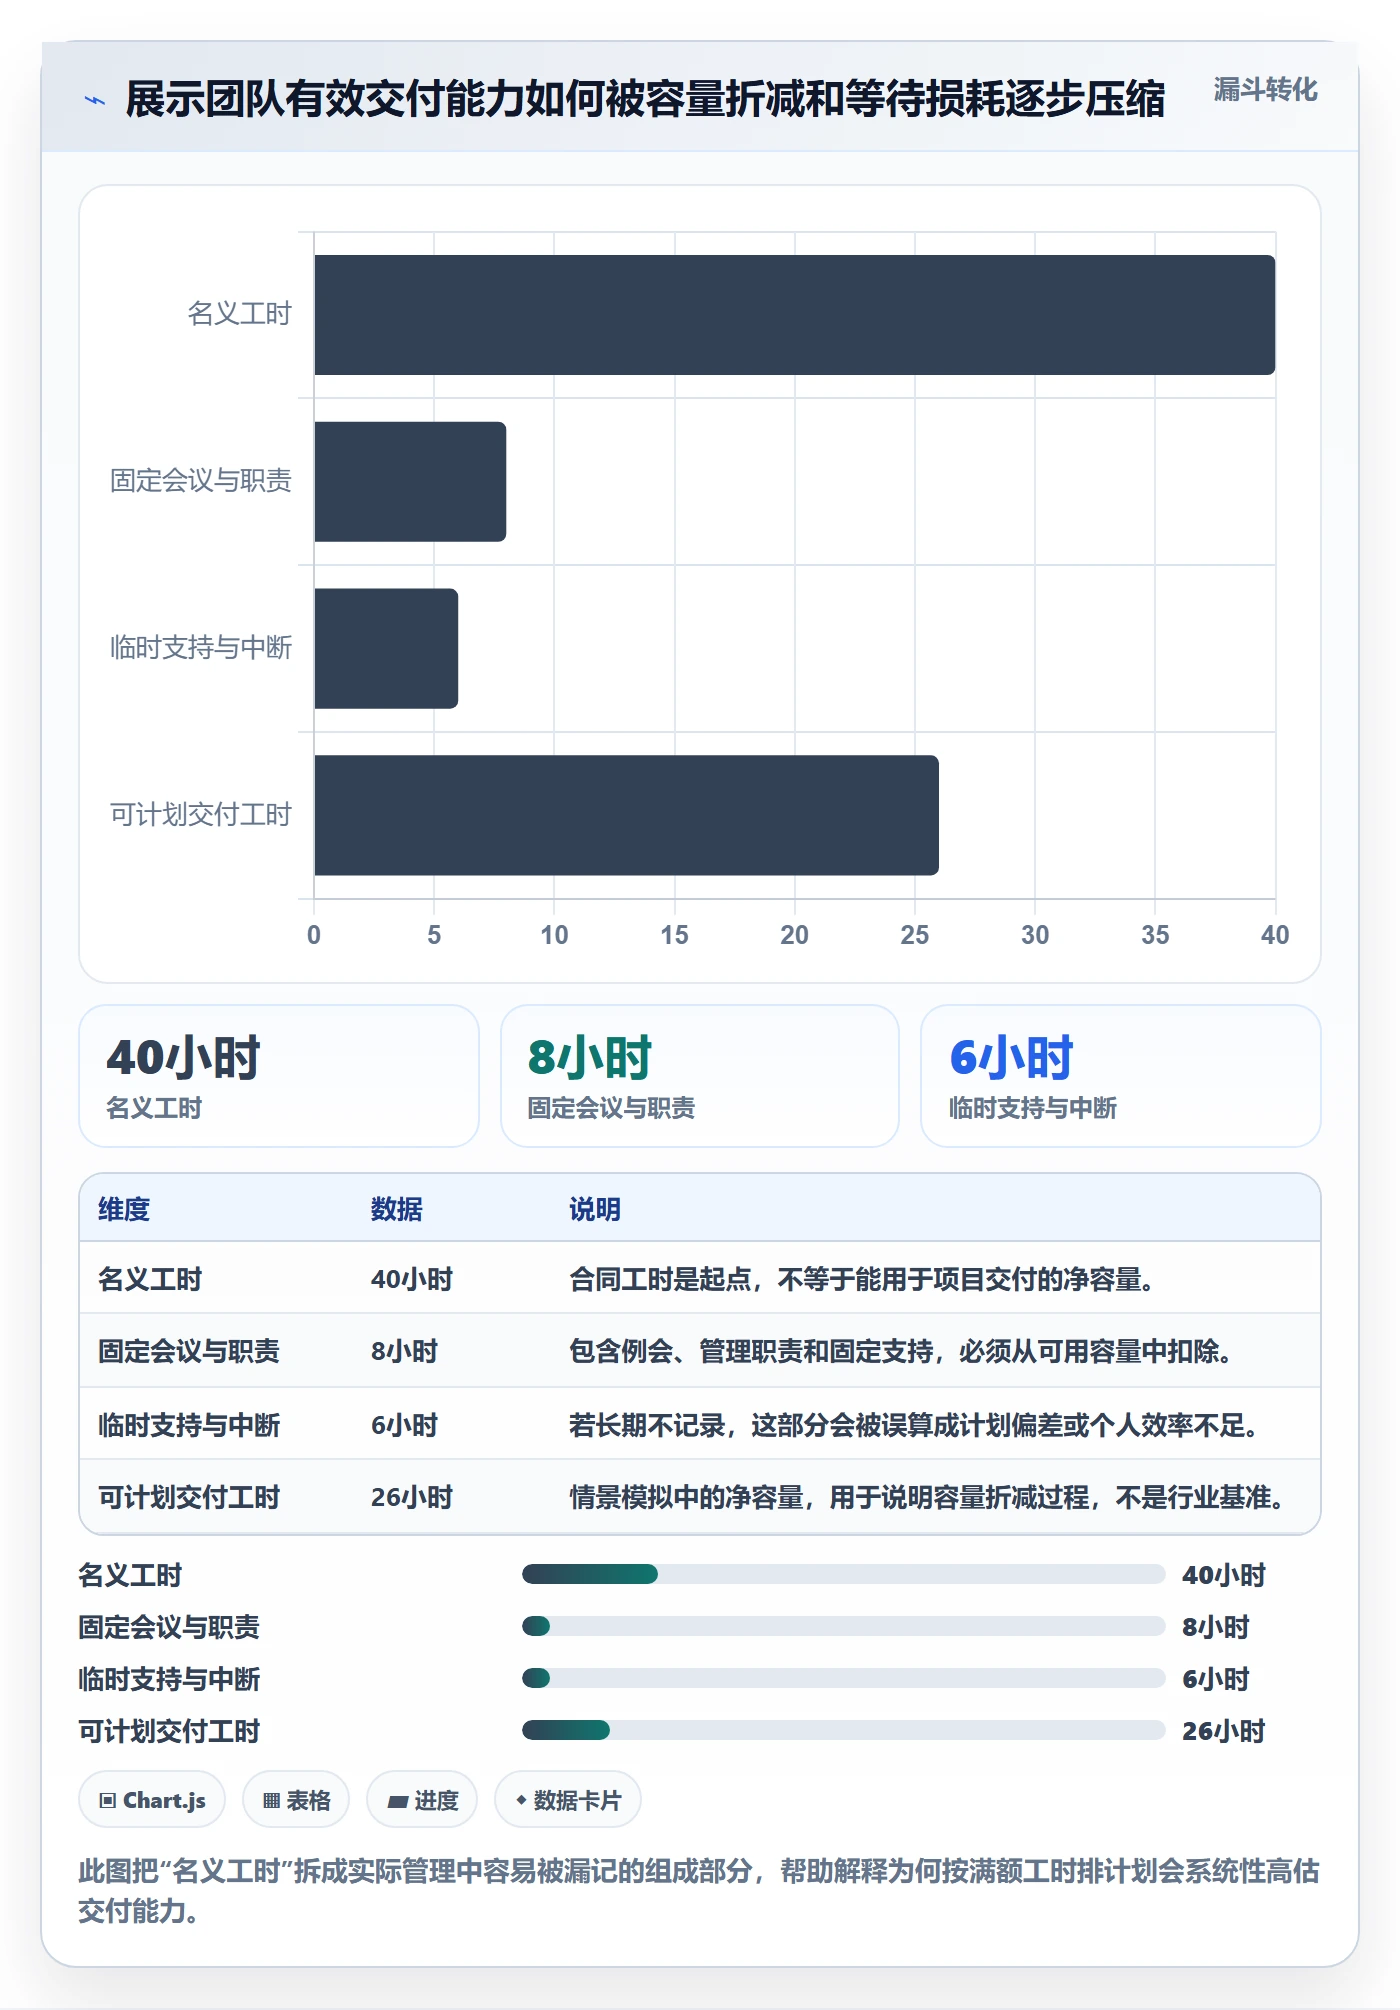1400x2010 pixels.
Task: Click description starting 情景模拟中的净容量
Action: (x=927, y=1497)
